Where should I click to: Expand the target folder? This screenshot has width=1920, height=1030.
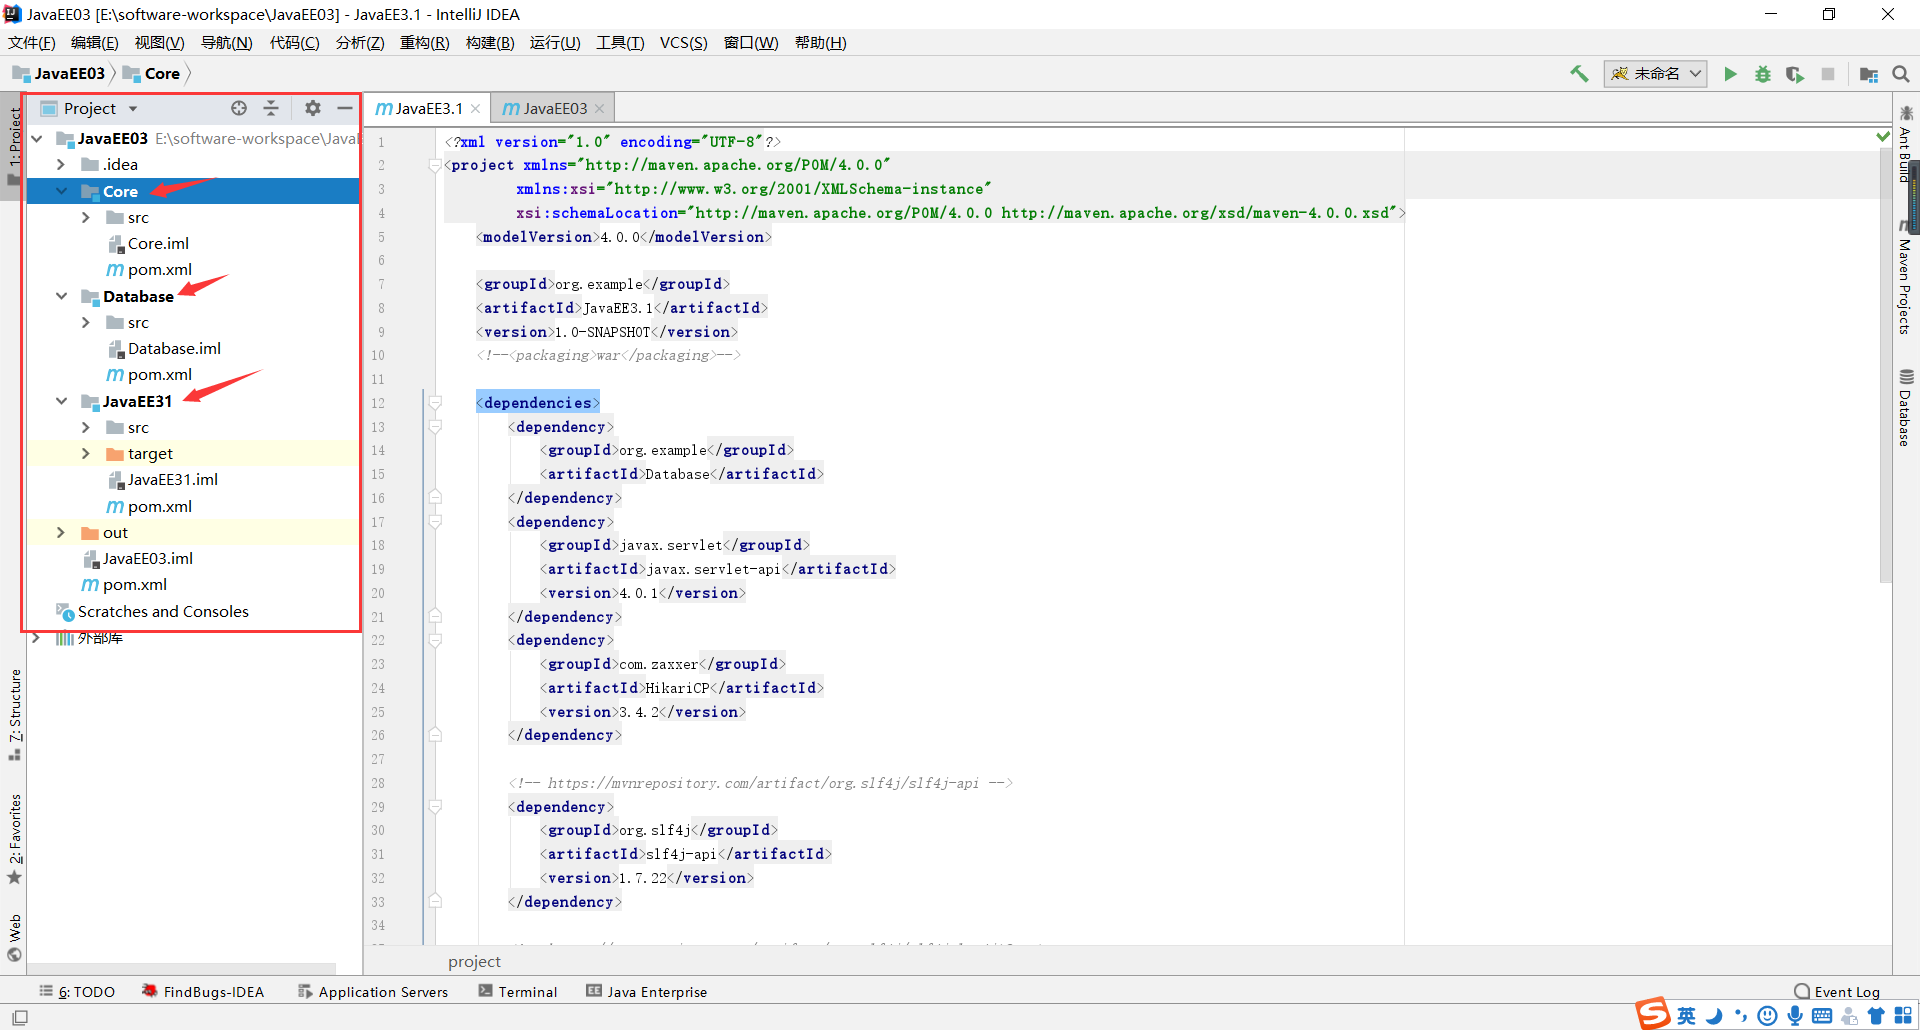(x=86, y=454)
